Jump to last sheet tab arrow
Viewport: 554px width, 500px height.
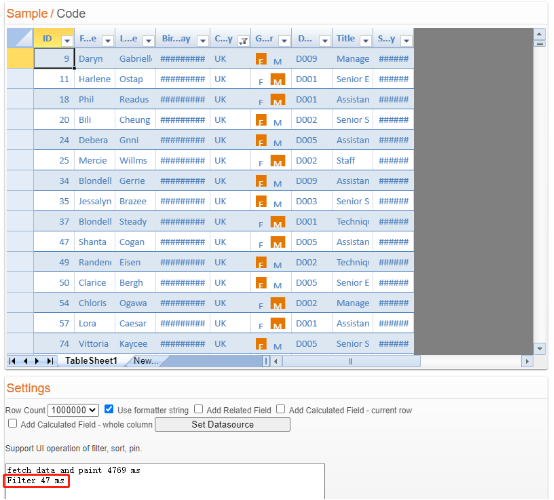[50, 361]
